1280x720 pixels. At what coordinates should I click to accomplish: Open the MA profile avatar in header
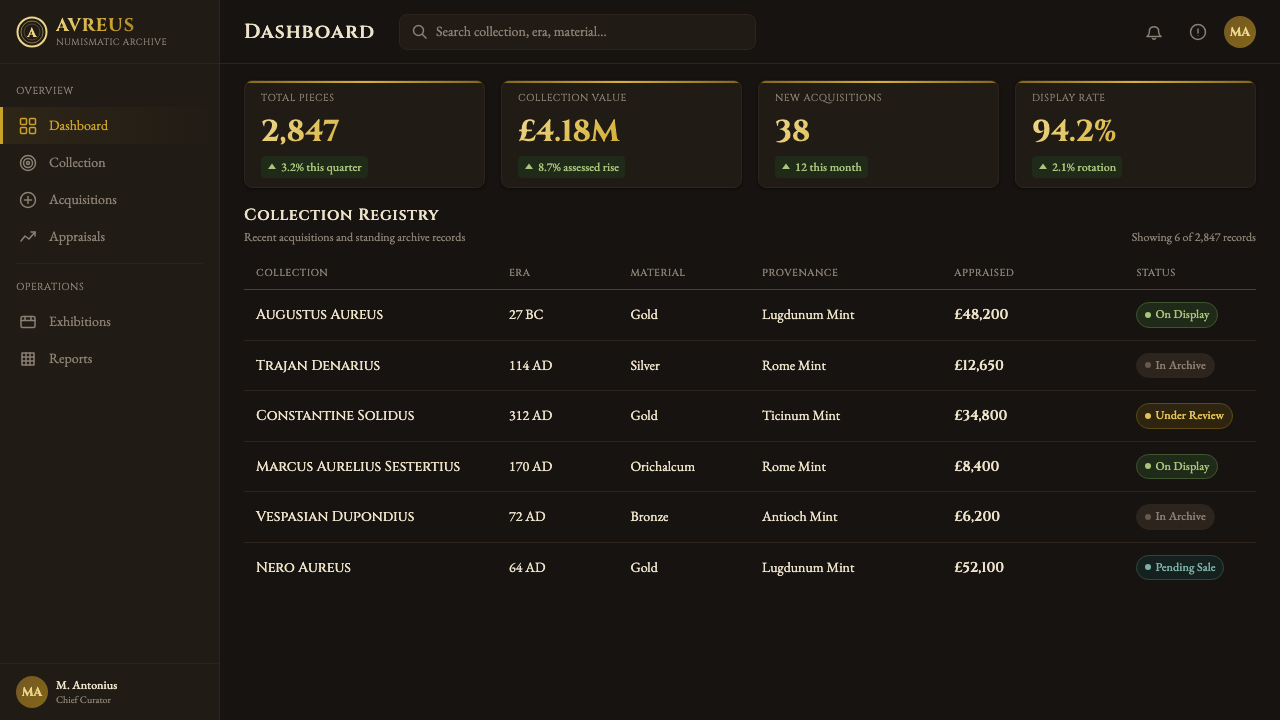point(1240,32)
